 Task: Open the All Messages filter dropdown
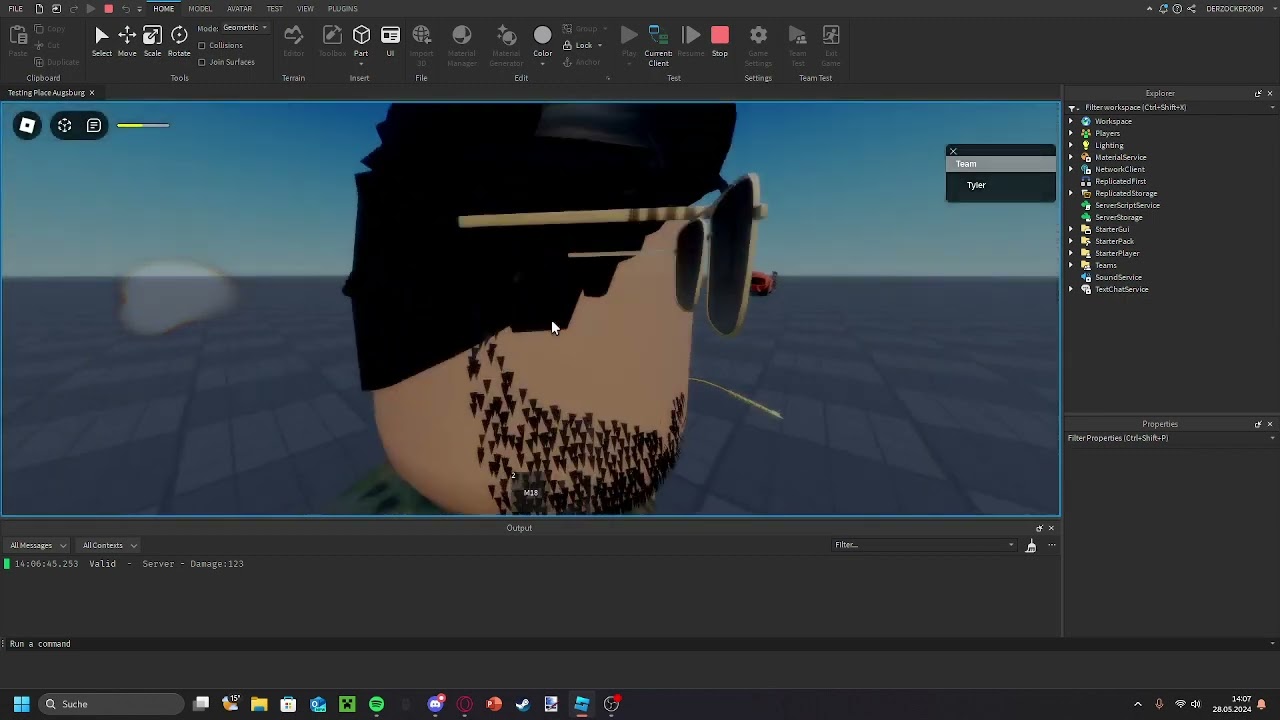[x=38, y=545]
